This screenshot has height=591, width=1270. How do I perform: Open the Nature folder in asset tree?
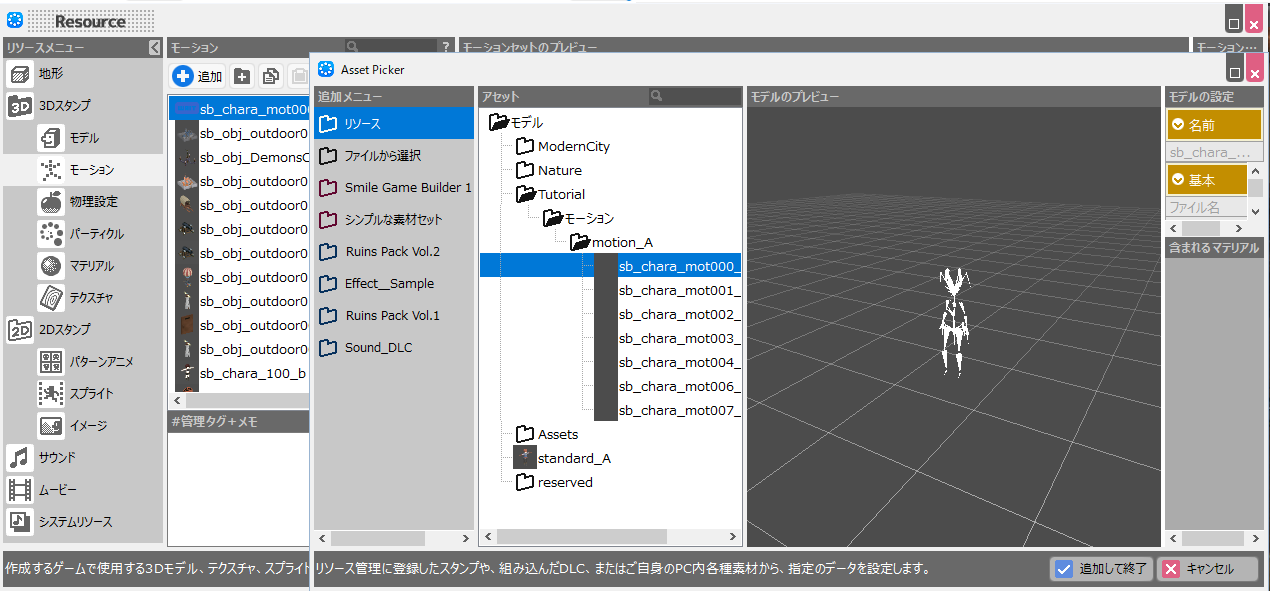click(x=558, y=170)
